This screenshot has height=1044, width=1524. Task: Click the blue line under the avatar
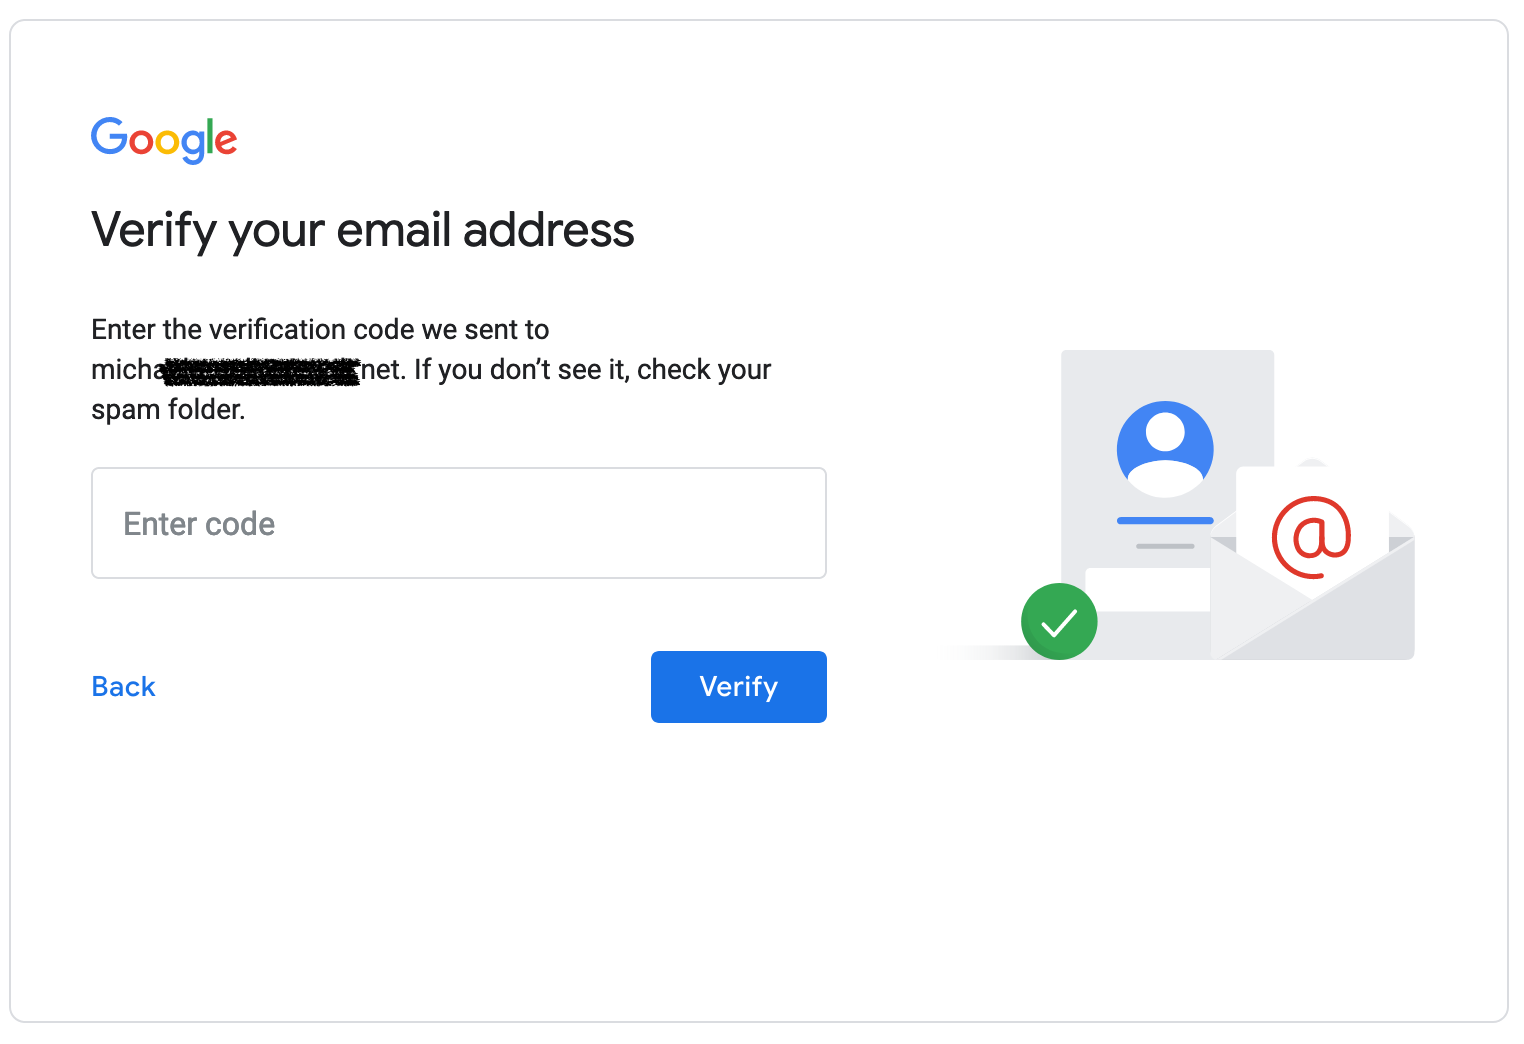coord(1165,521)
